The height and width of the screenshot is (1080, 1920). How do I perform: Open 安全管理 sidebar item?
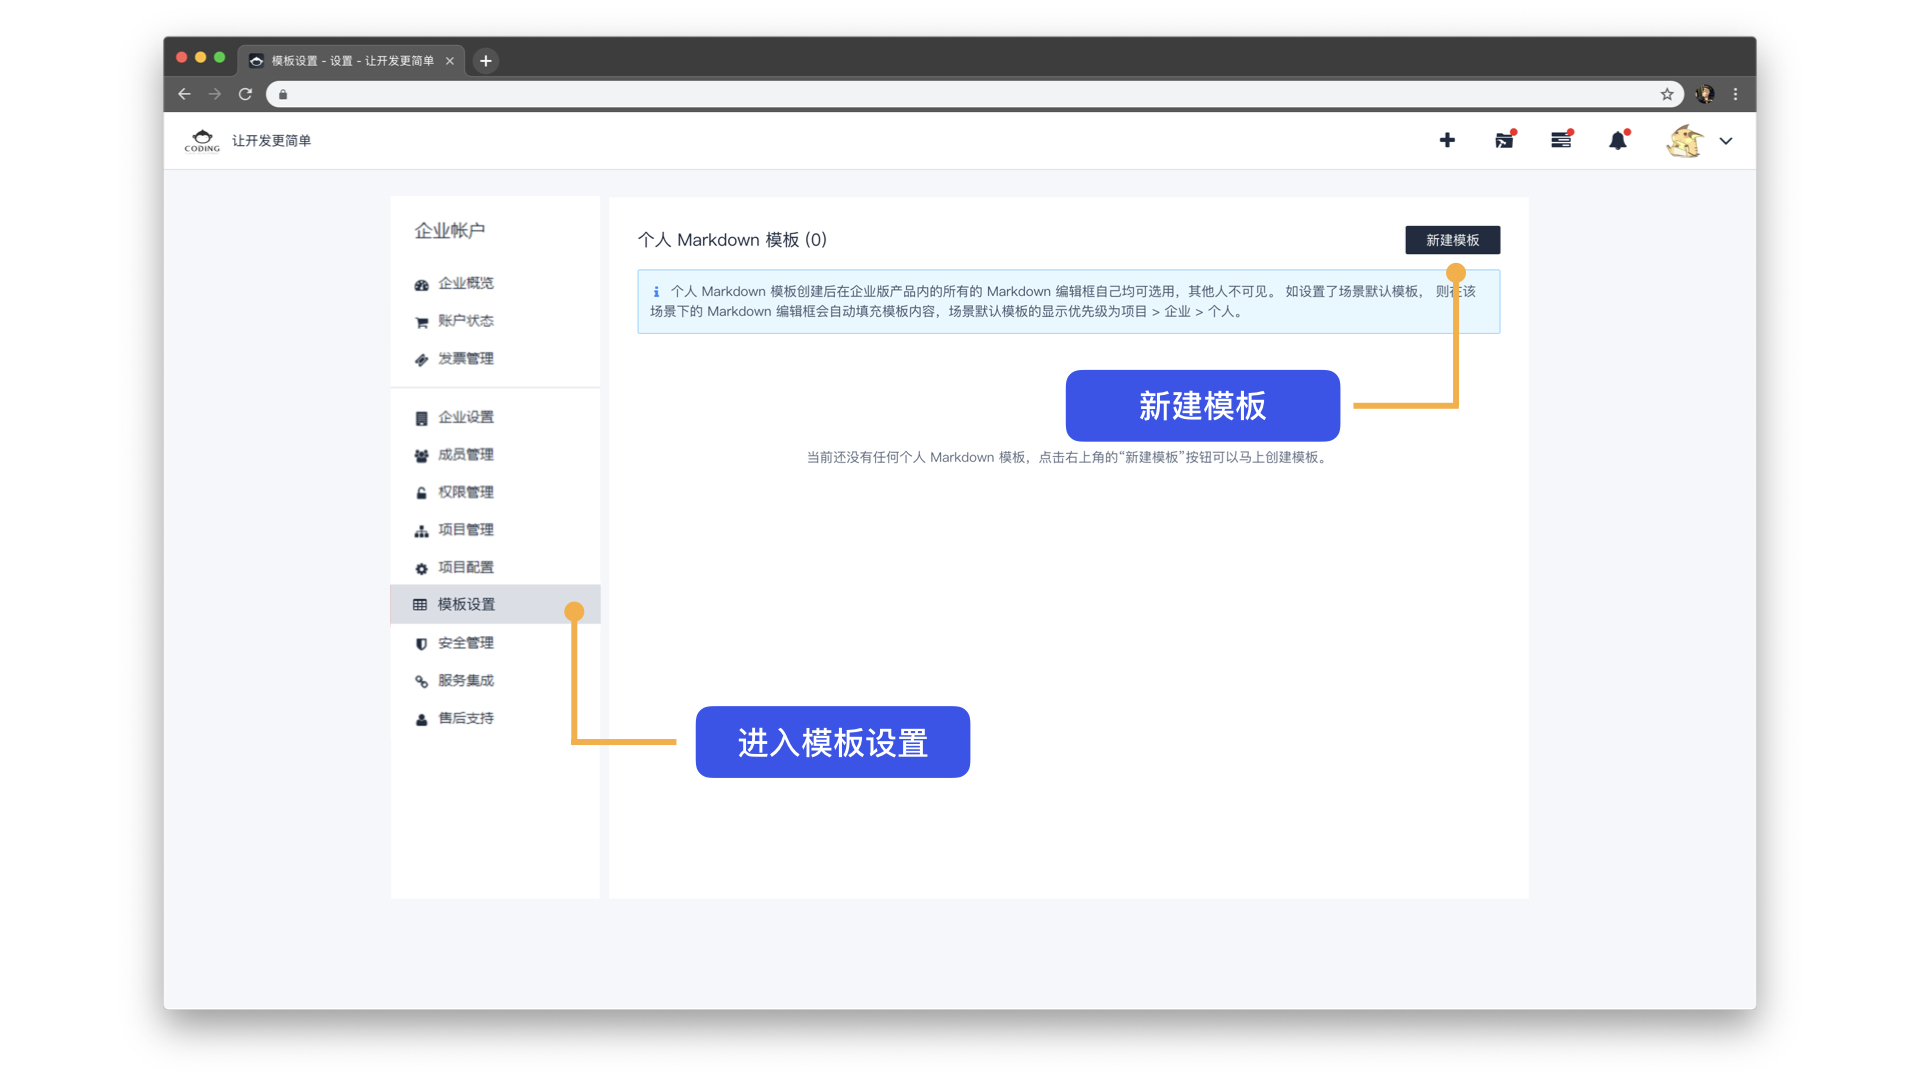coord(465,643)
